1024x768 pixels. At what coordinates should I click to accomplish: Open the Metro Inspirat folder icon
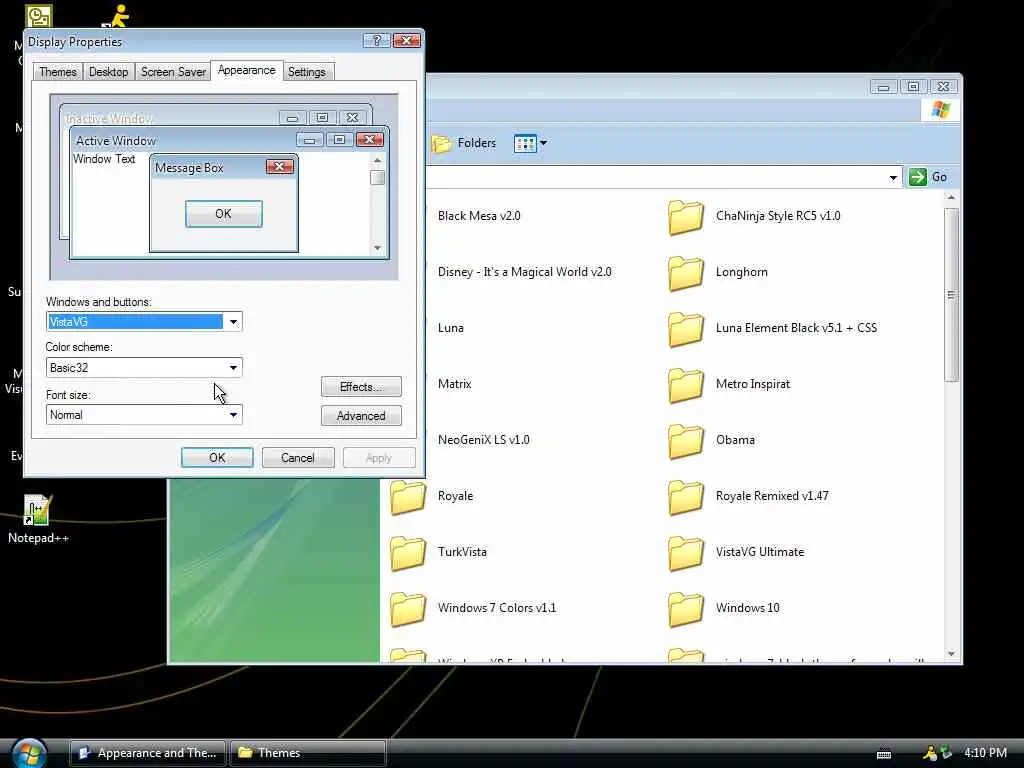(686, 385)
